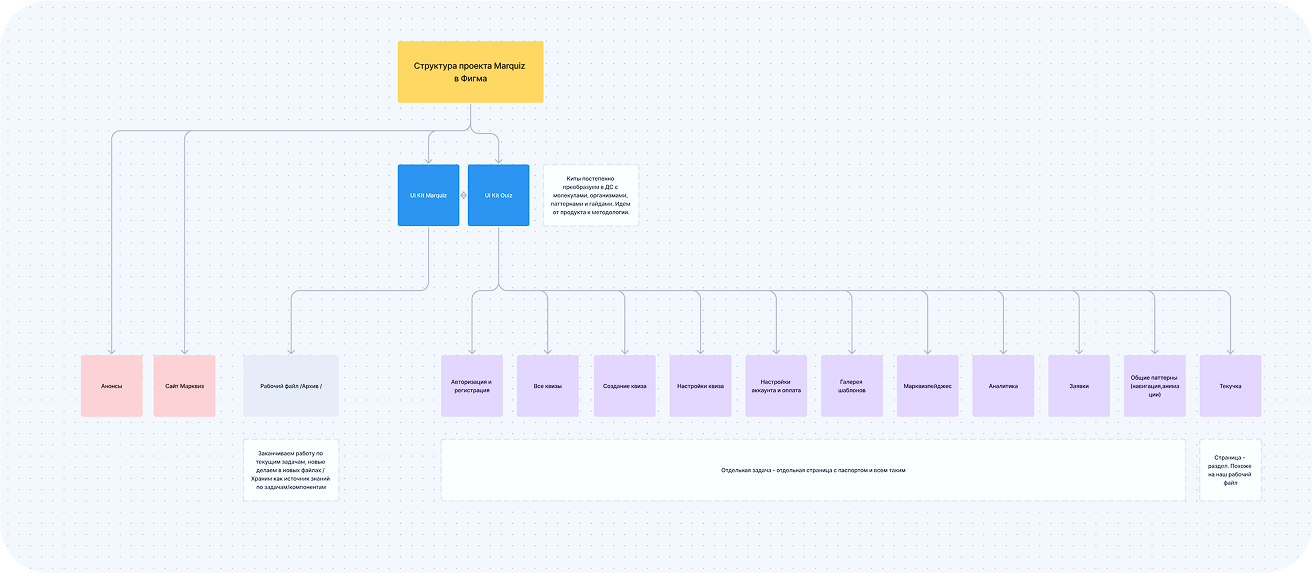
Task: Select the 'Авторизация и регистрация' block
Action: pyautogui.click(x=472, y=386)
